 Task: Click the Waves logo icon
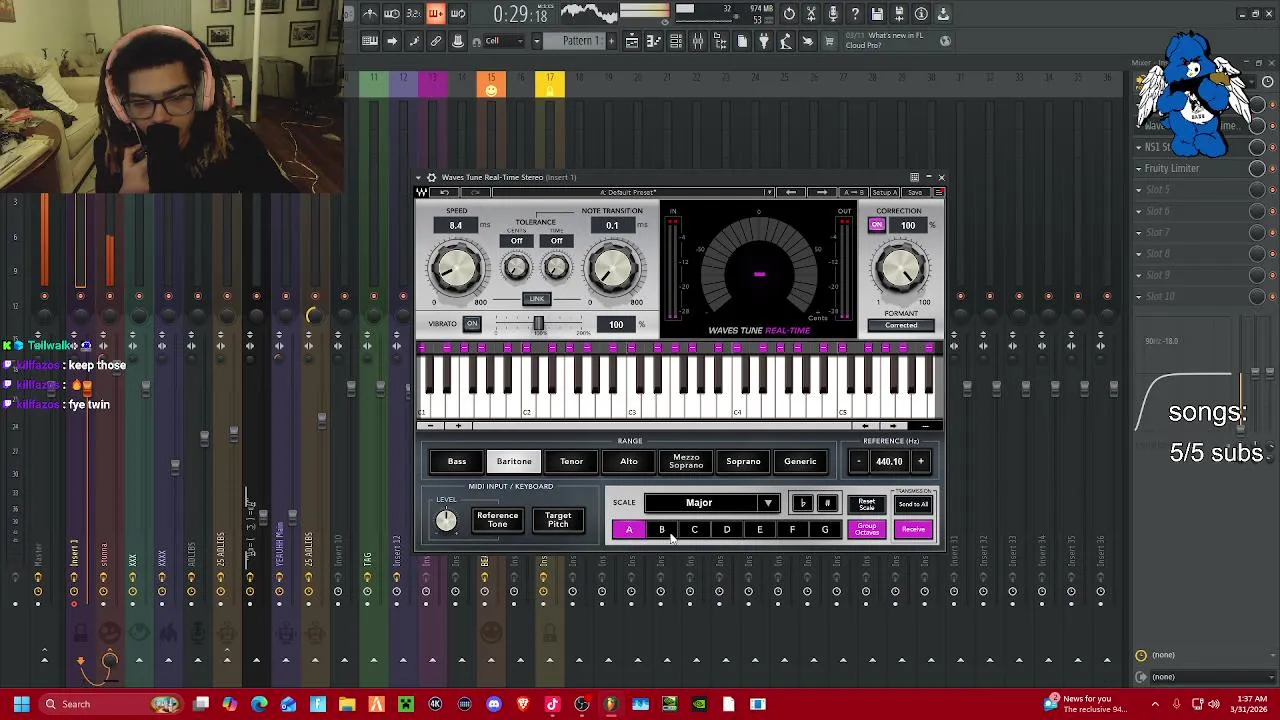(x=421, y=192)
